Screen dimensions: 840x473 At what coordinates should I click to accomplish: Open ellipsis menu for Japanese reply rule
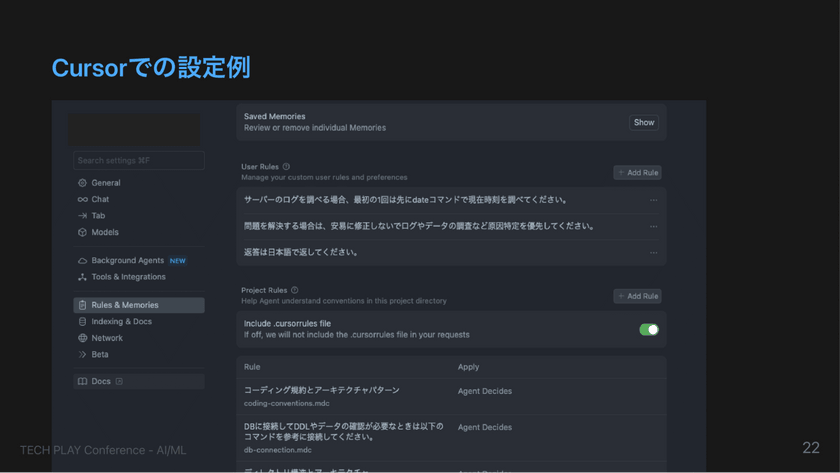(654, 252)
